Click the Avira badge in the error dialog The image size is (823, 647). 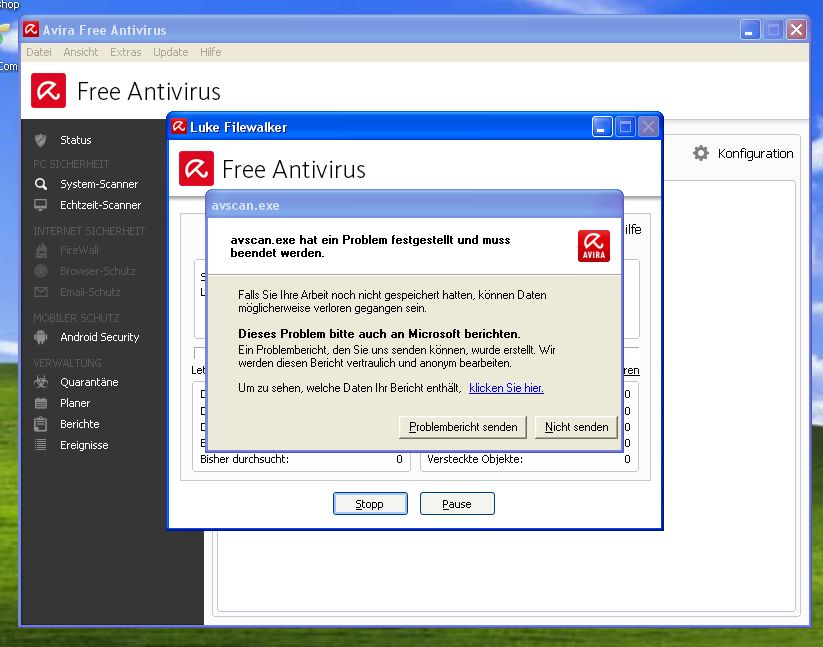(594, 246)
